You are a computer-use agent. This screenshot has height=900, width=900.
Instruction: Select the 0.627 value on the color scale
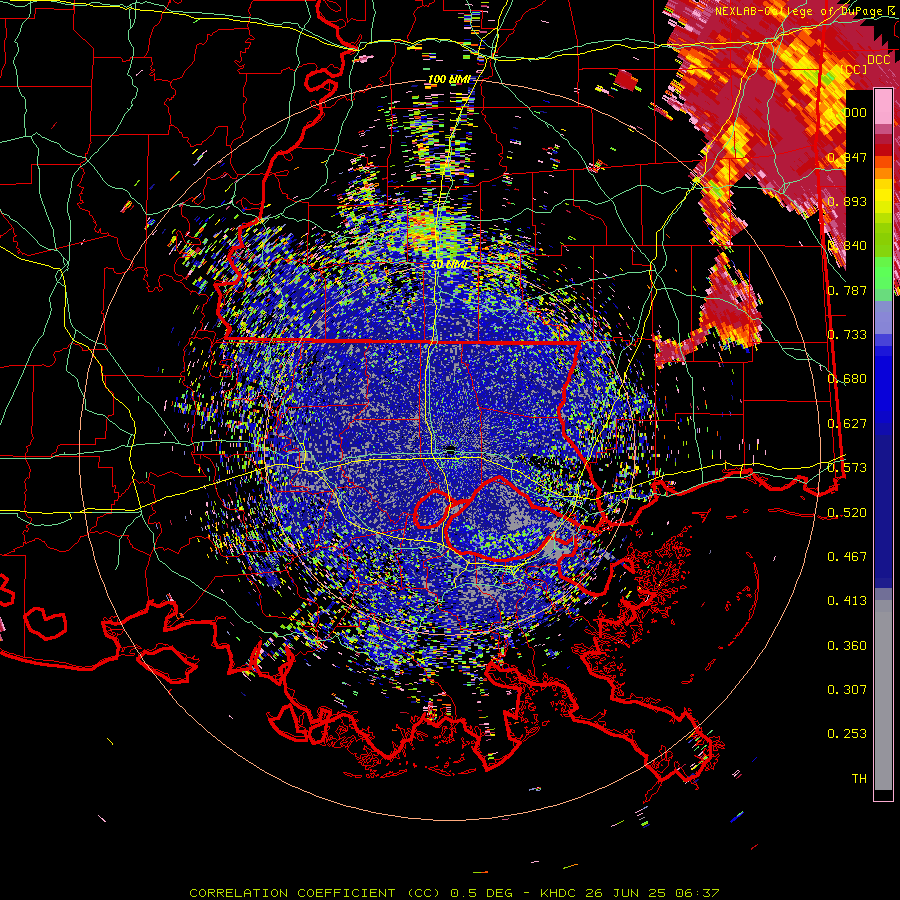click(847, 424)
